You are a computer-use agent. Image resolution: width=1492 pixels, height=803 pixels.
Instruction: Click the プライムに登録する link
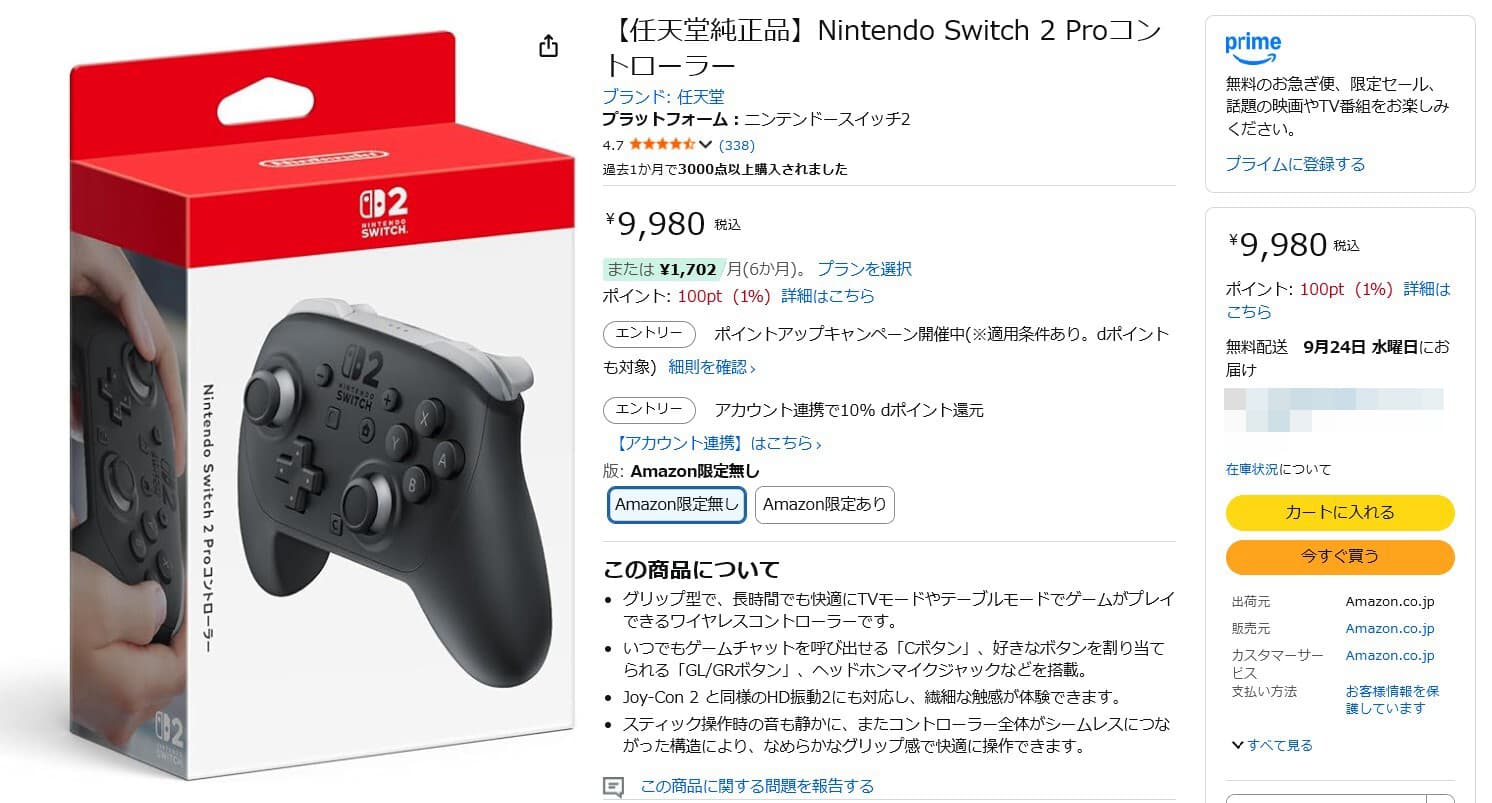(1295, 164)
